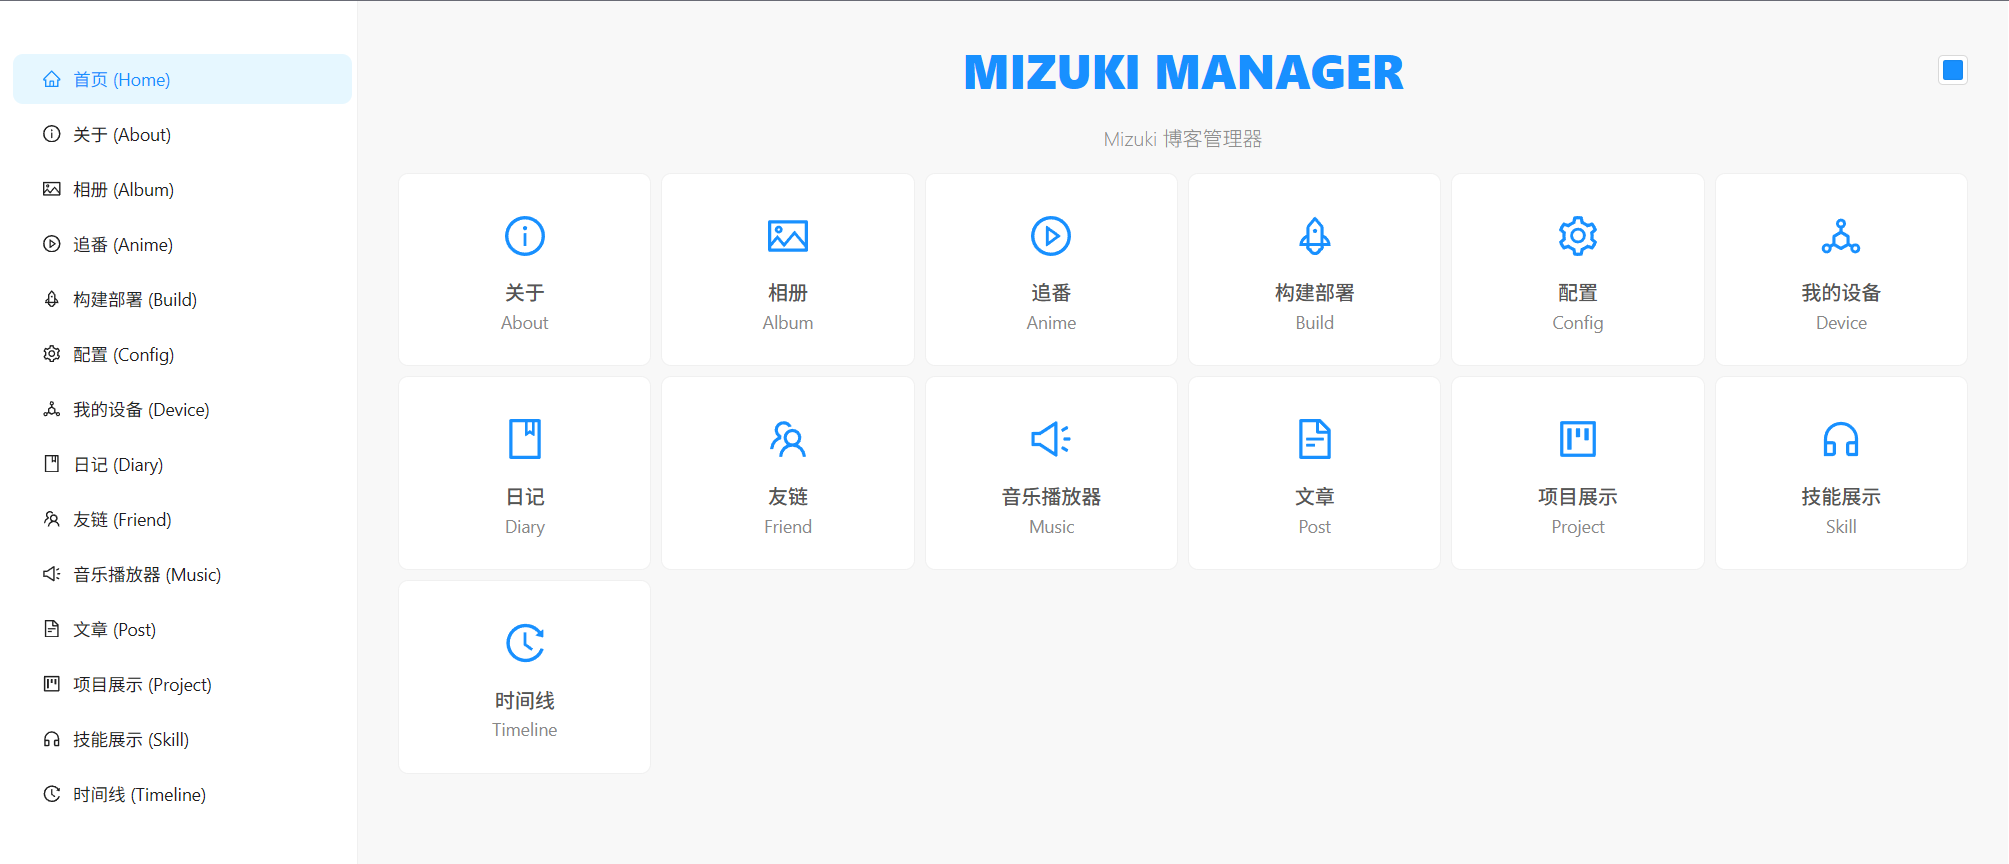Click the book icon beside 日记 (Diary) in sidebar

(x=52, y=464)
